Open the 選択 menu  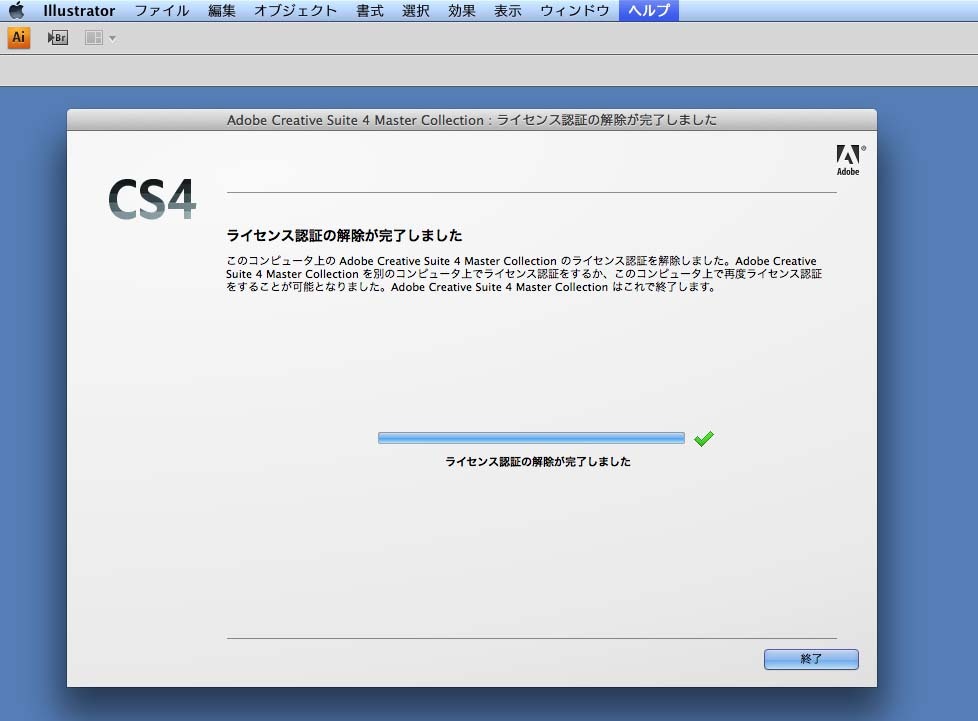click(415, 11)
